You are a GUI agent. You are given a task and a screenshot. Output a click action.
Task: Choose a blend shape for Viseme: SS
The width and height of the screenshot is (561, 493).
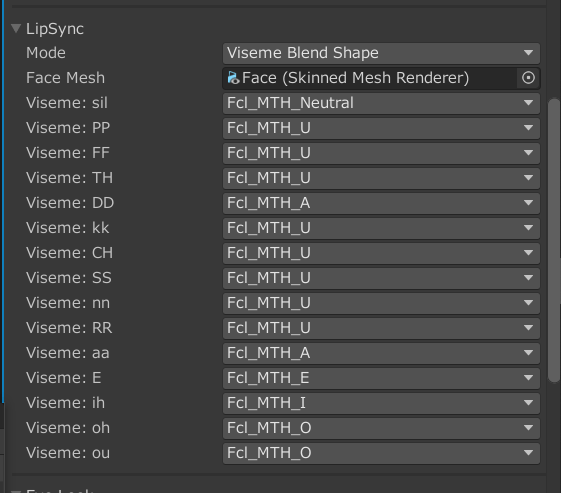tap(381, 278)
